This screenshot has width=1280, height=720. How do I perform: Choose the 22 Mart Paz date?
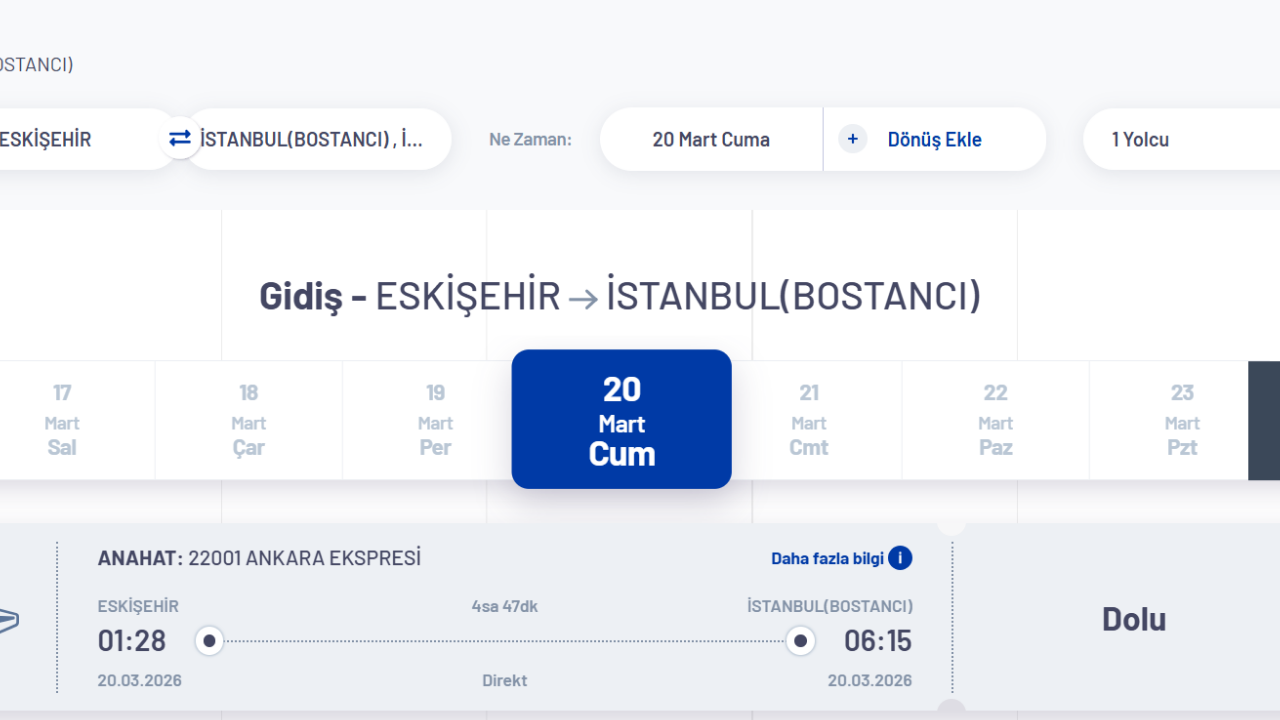[x=995, y=419]
